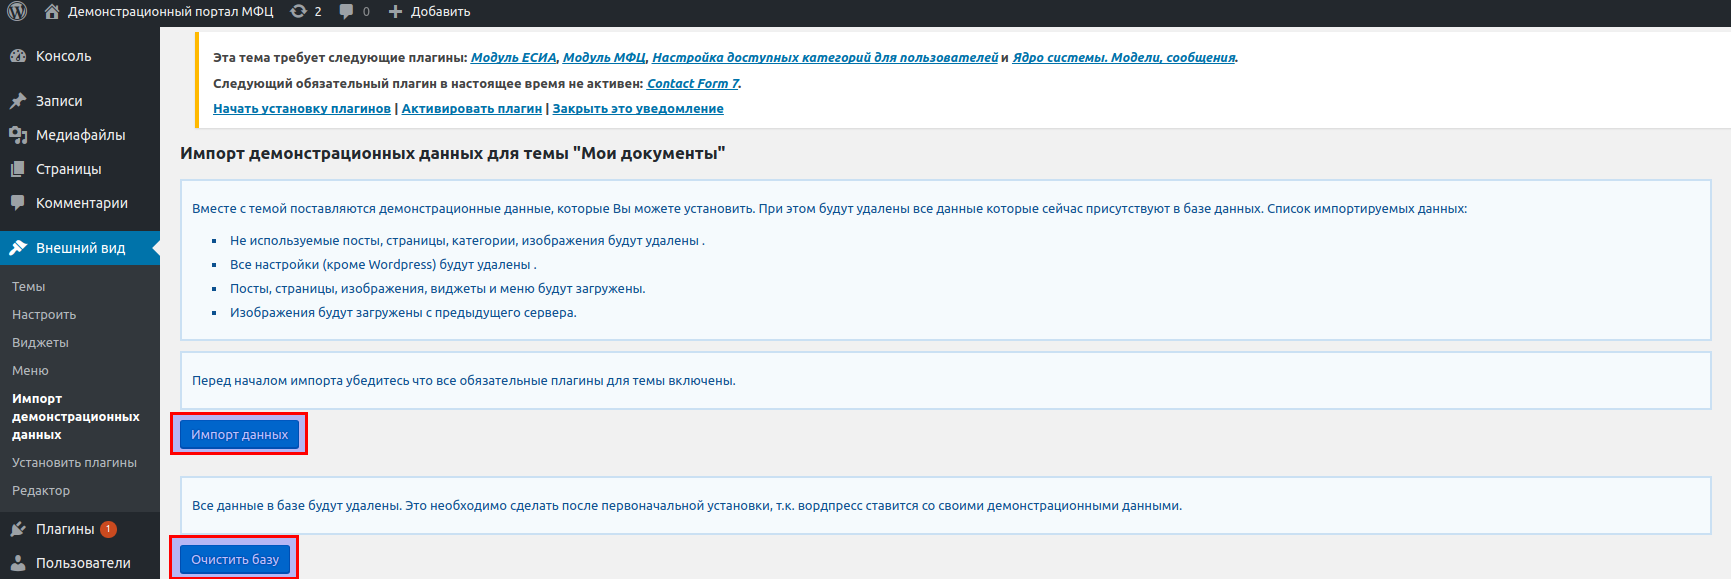Open Медиафайлы media icon
The width and height of the screenshot is (1731, 579).
[x=18, y=135]
